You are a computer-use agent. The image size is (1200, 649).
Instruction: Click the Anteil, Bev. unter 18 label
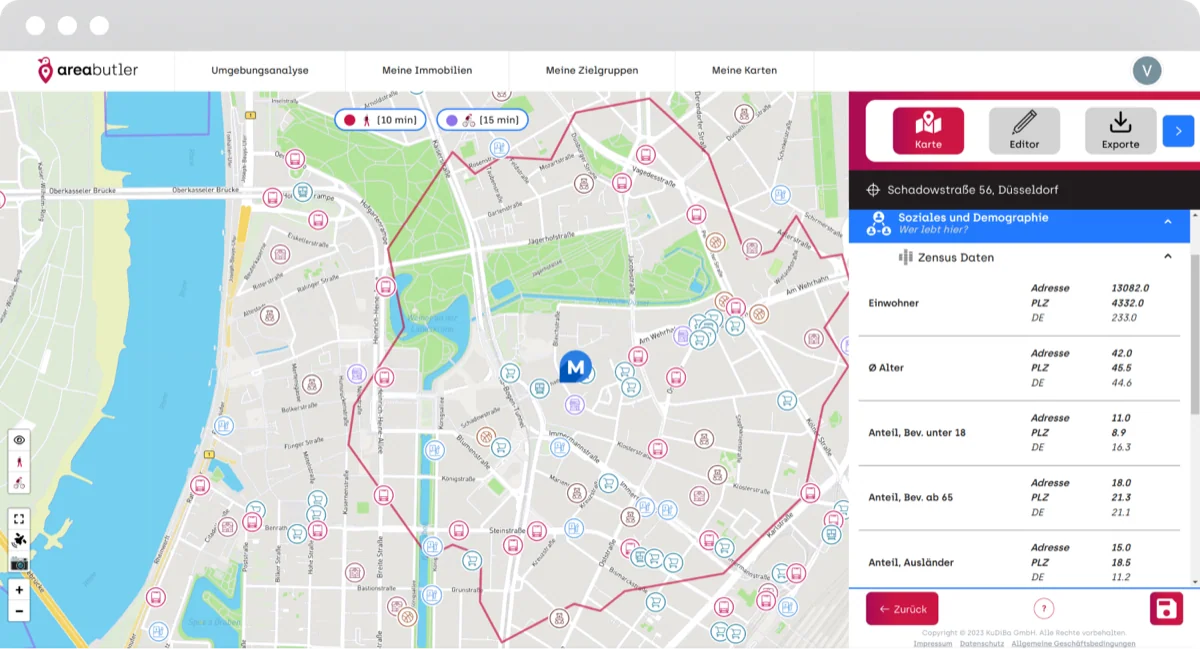coord(917,433)
